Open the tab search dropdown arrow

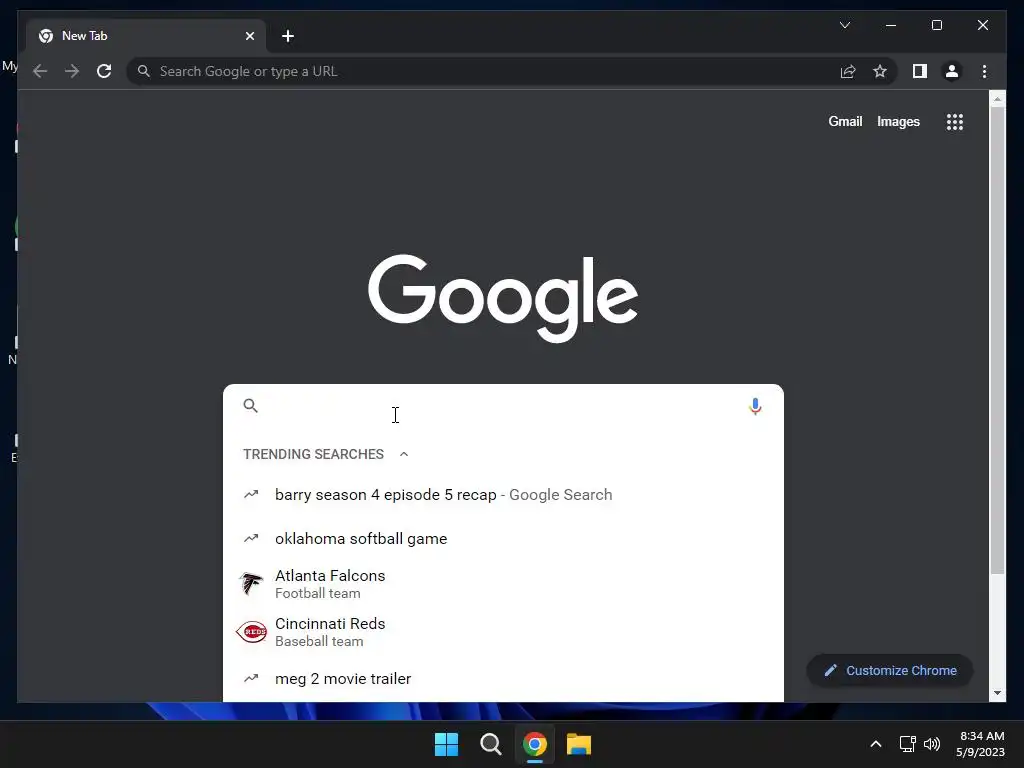coord(844,25)
